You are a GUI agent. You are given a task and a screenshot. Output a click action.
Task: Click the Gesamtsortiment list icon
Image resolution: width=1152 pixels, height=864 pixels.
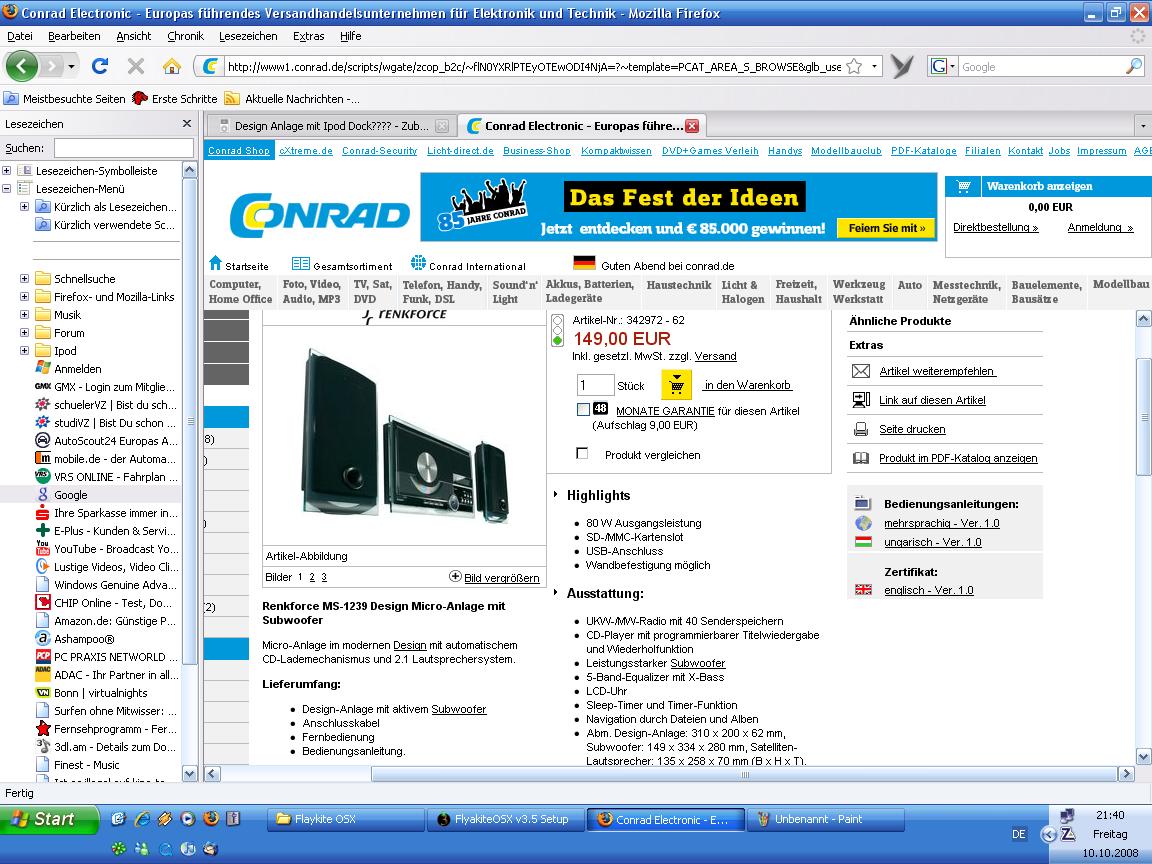[300, 264]
